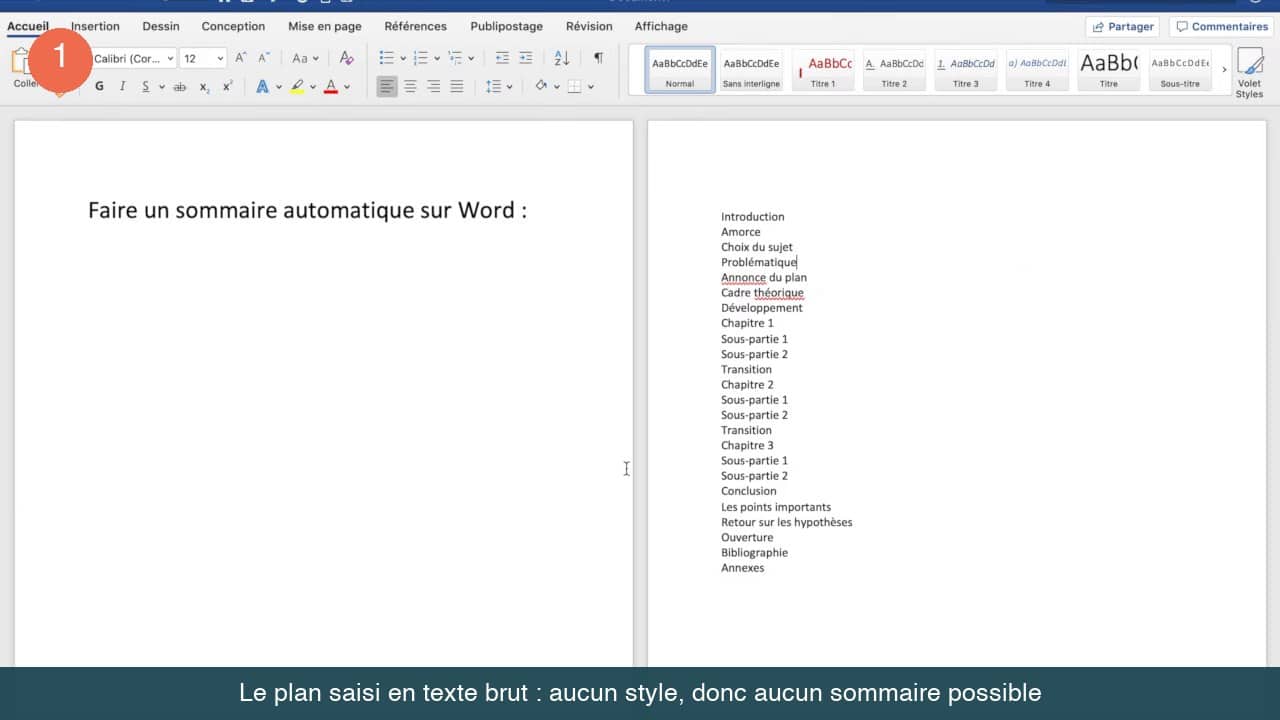Screen dimensions: 1280x720
Task: Toggle strikethrough formatting
Action: pyautogui.click(x=180, y=87)
